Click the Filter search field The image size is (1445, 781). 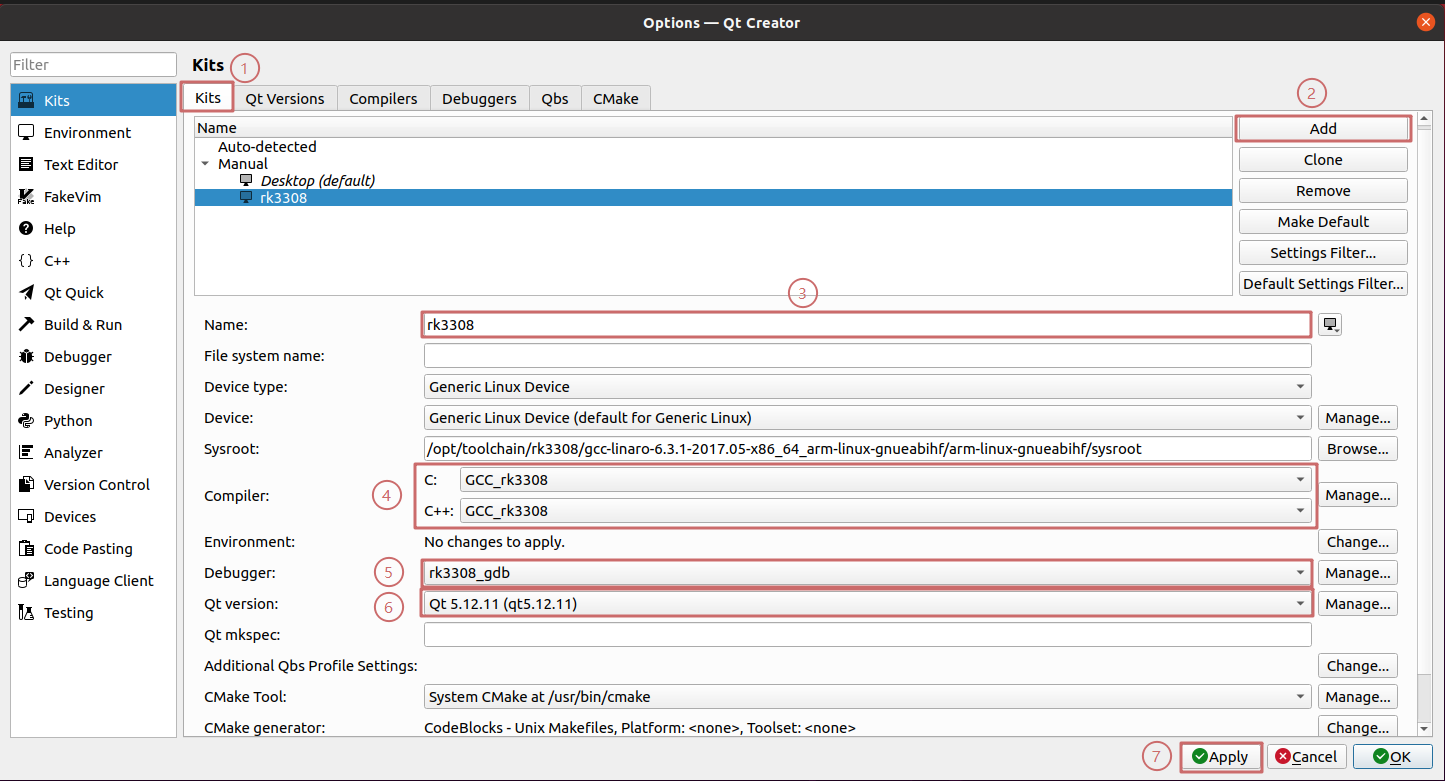(x=94, y=65)
